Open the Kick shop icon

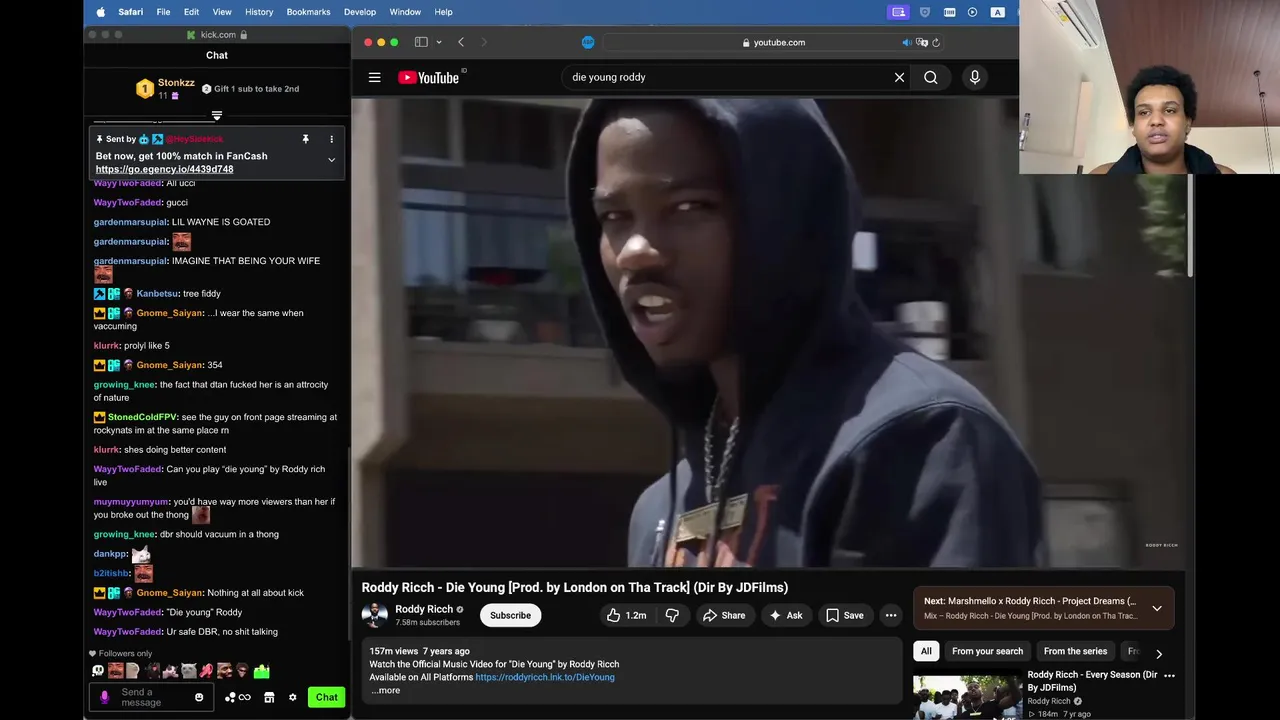click(x=269, y=697)
